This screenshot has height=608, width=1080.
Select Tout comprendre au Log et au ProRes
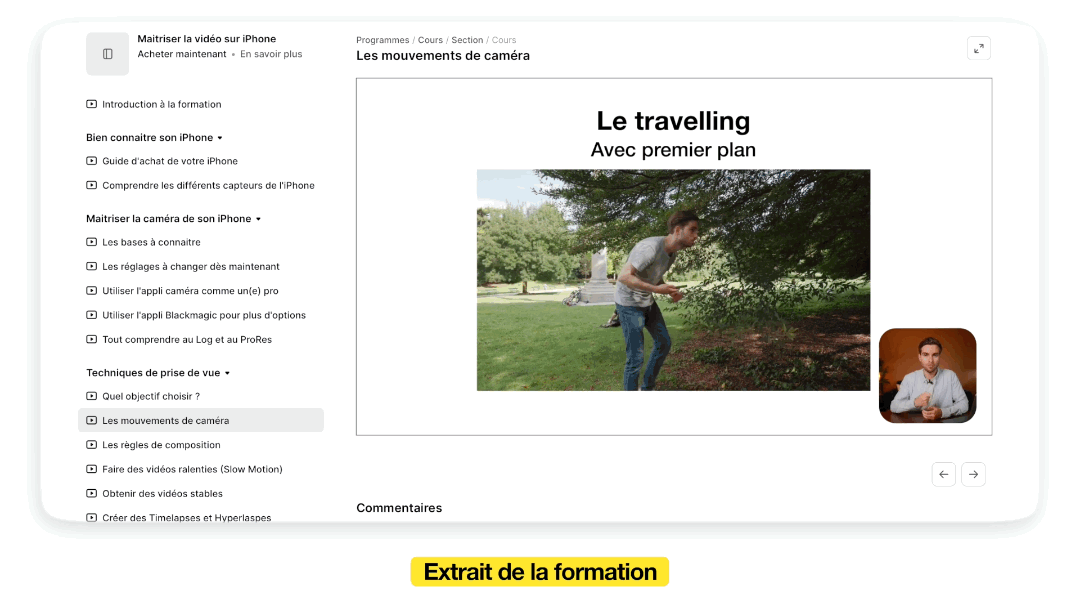[x=187, y=339]
